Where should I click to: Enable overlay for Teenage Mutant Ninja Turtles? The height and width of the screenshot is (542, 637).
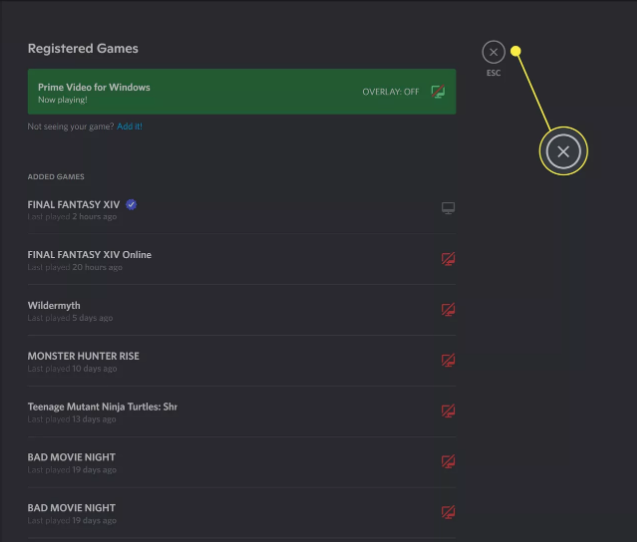pyautogui.click(x=448, y=411)
